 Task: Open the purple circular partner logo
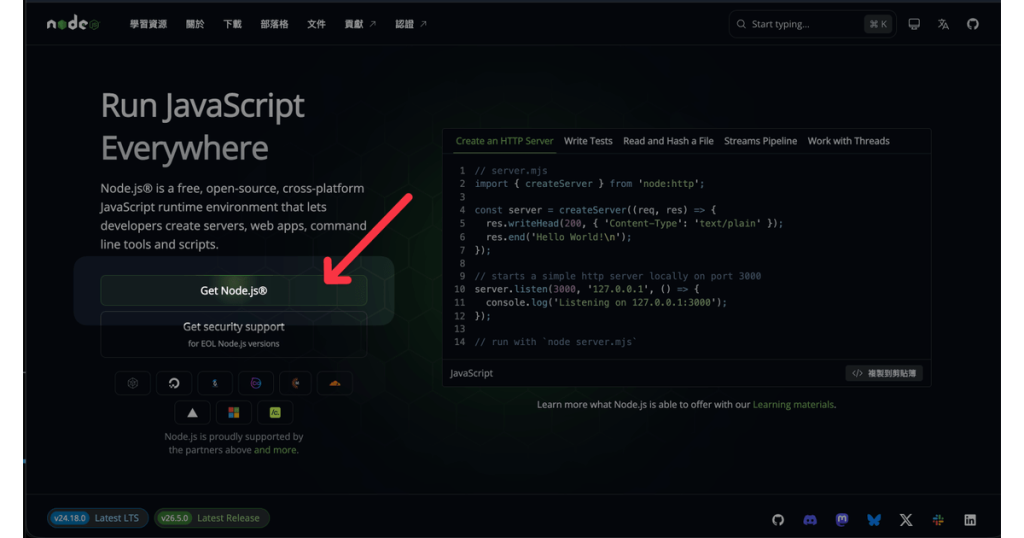click(255, 383)
